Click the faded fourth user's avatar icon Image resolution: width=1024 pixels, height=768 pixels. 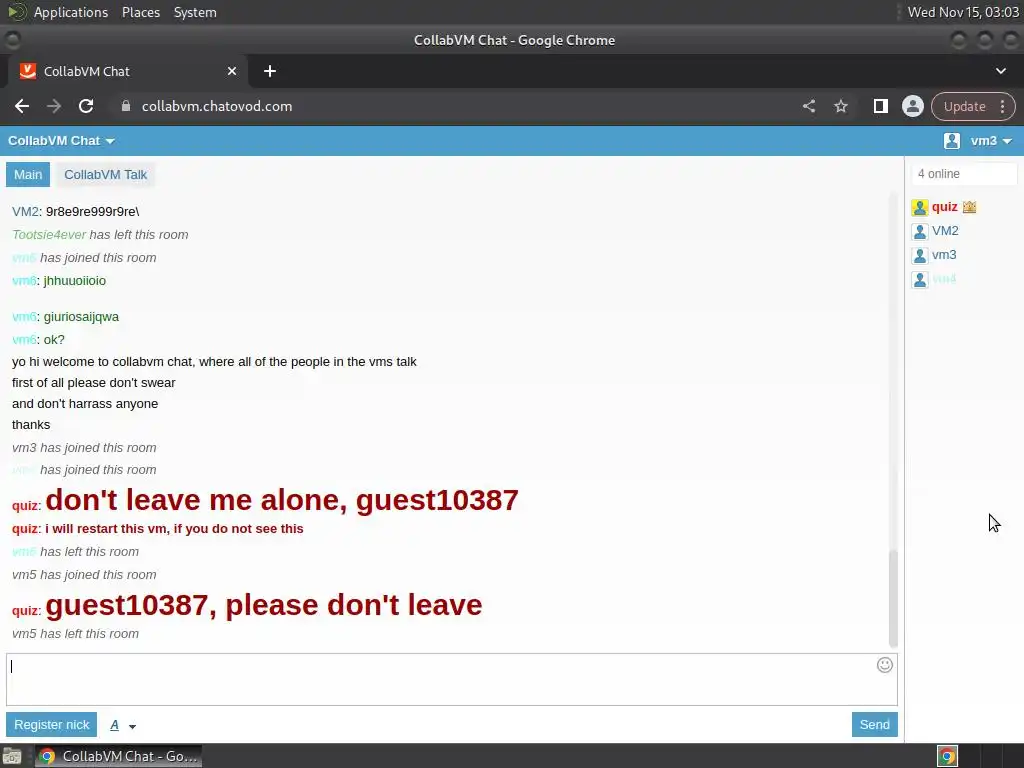pos(920,280)
